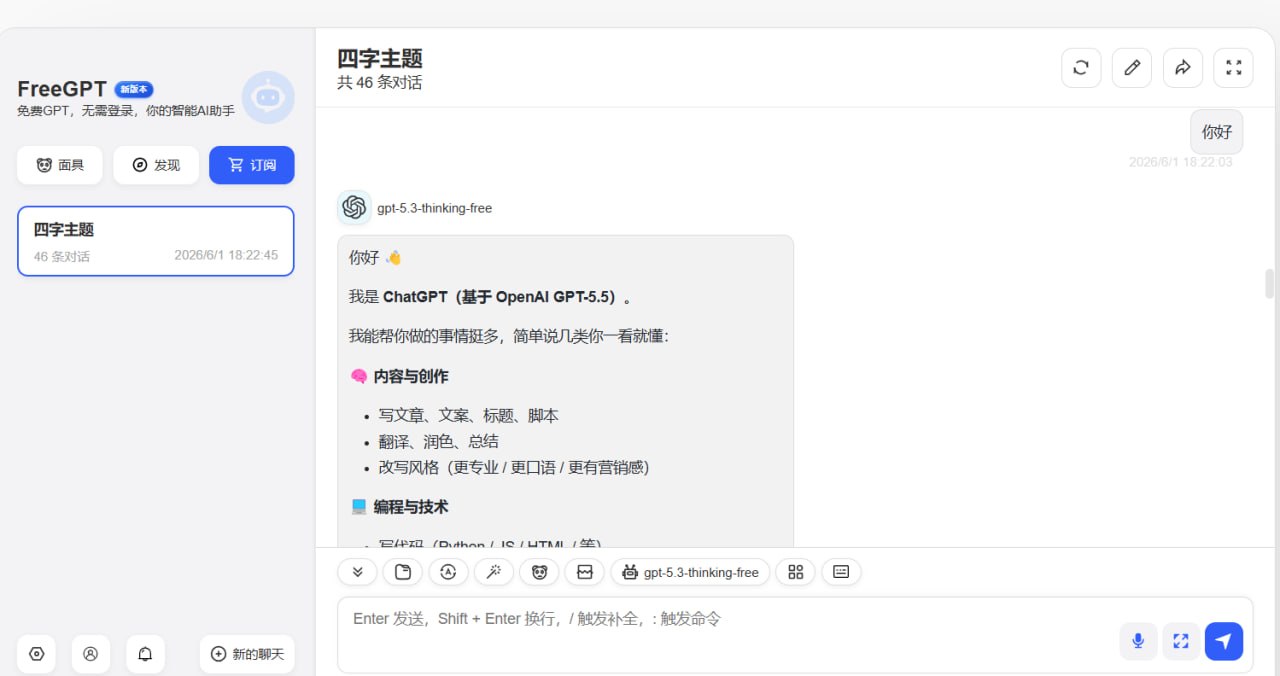Image resolution: width=1280 pixels, height=676 pixels.
Task: Click the 共 46 条对话 subtitle text
Action: coord(380,83)
